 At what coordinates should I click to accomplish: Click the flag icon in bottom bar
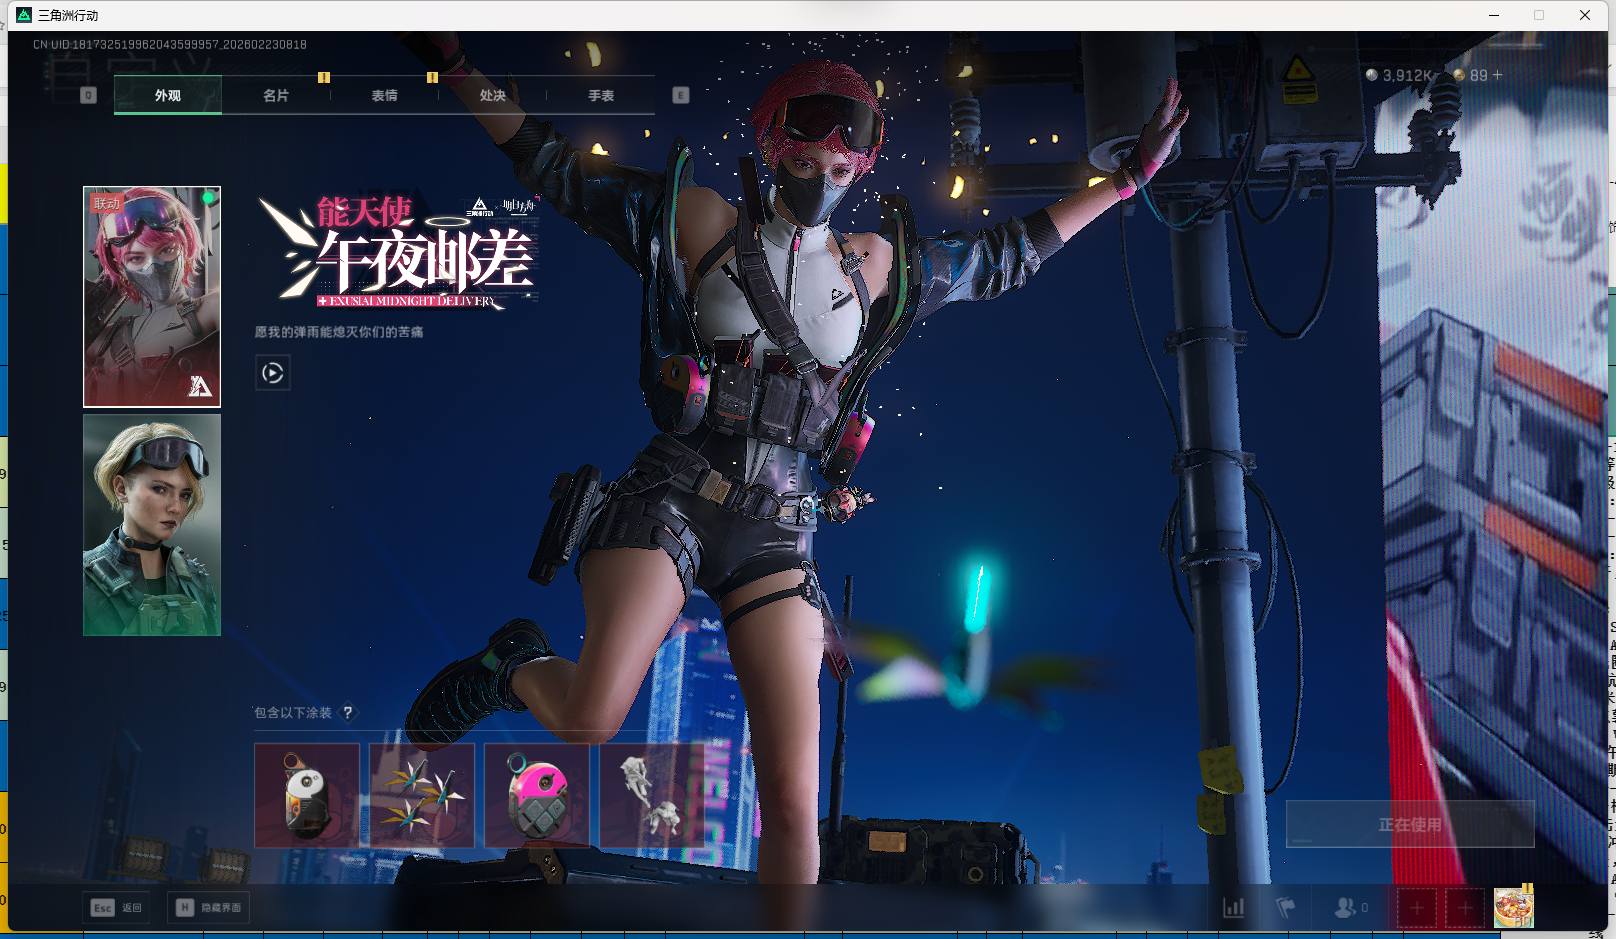coord(1286,908)
